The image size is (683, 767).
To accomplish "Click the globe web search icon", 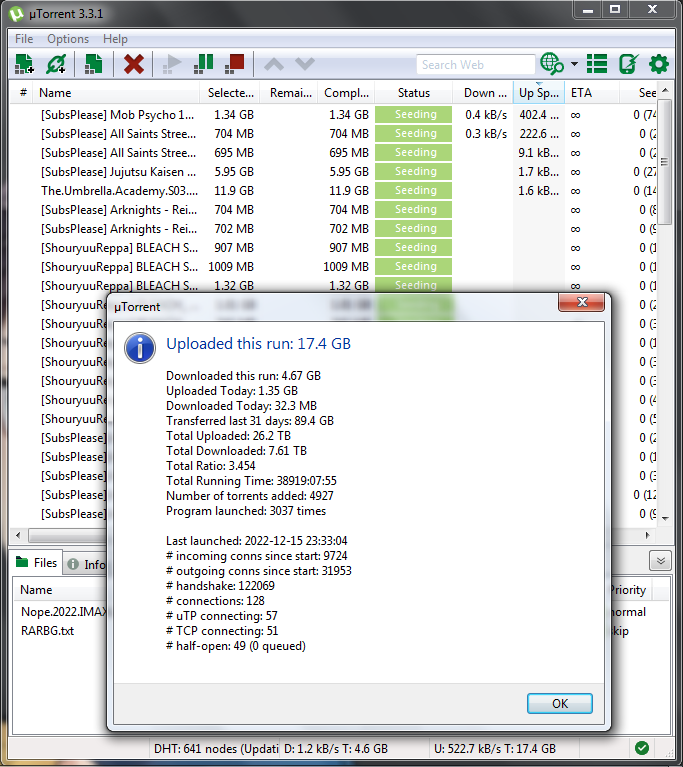I will tap(551, 64).
